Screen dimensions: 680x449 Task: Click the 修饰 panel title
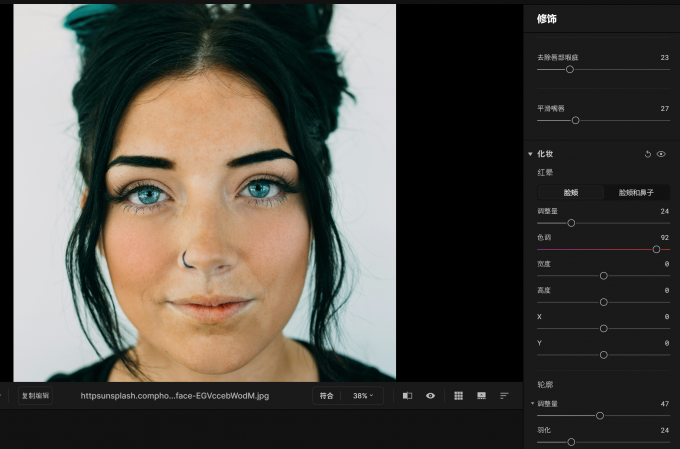tap(546, 19)
